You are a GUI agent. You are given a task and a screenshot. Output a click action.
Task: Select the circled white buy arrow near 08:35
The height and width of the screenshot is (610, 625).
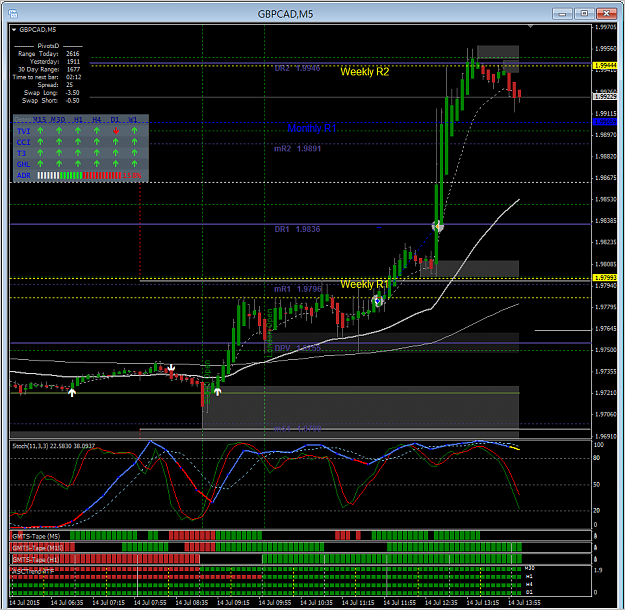pyautogui.click(x=217, y=392)
